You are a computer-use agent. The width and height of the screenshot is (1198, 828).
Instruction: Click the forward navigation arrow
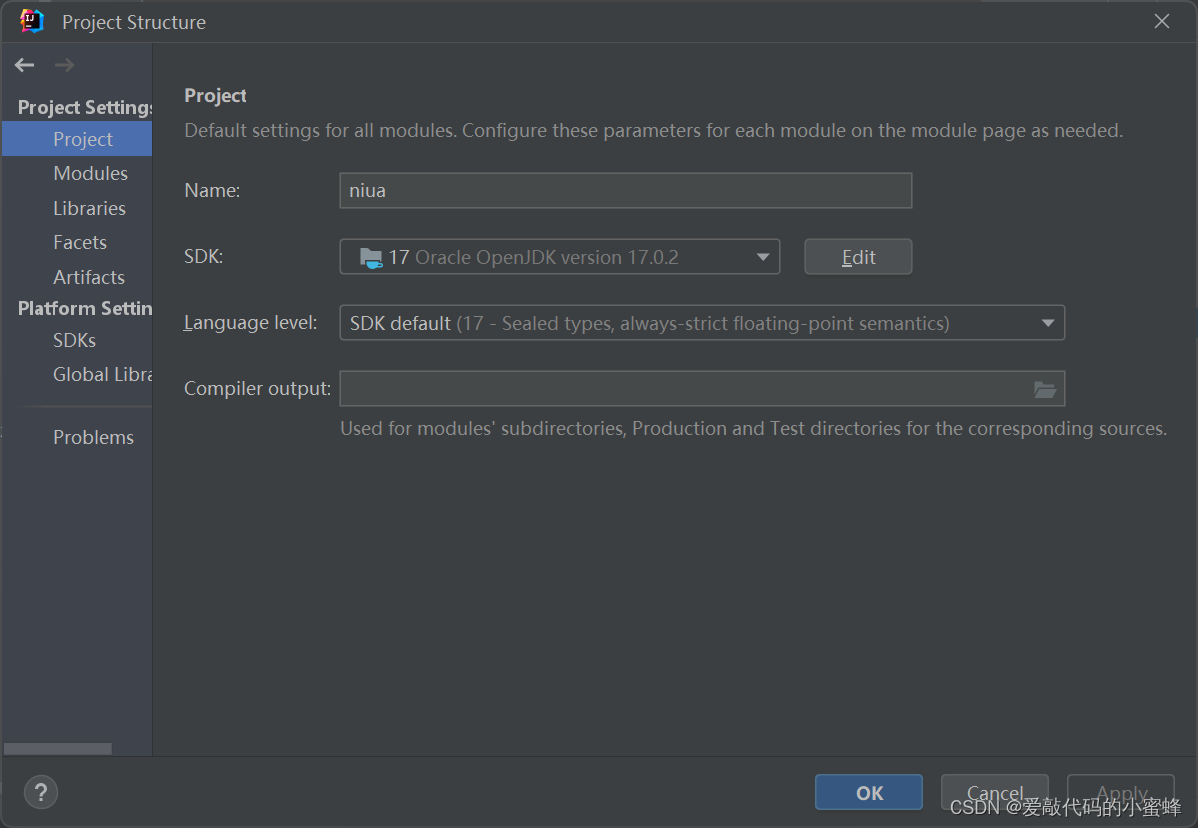click(x=64, y=64)
